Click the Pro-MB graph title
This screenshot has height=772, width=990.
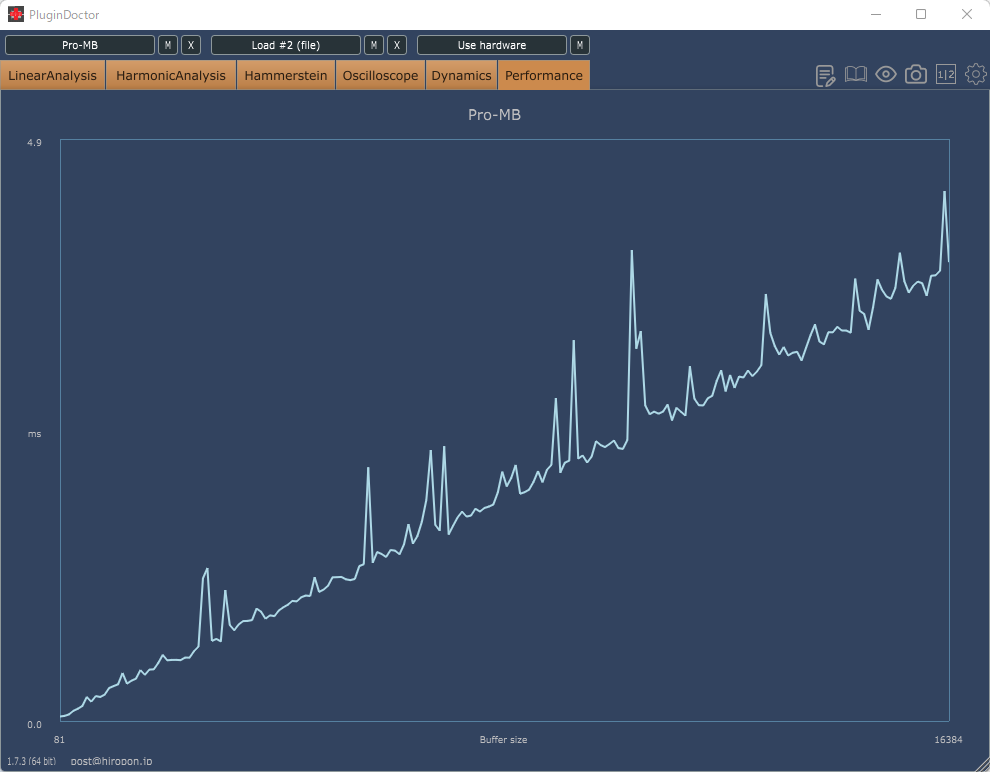(494, 115)
